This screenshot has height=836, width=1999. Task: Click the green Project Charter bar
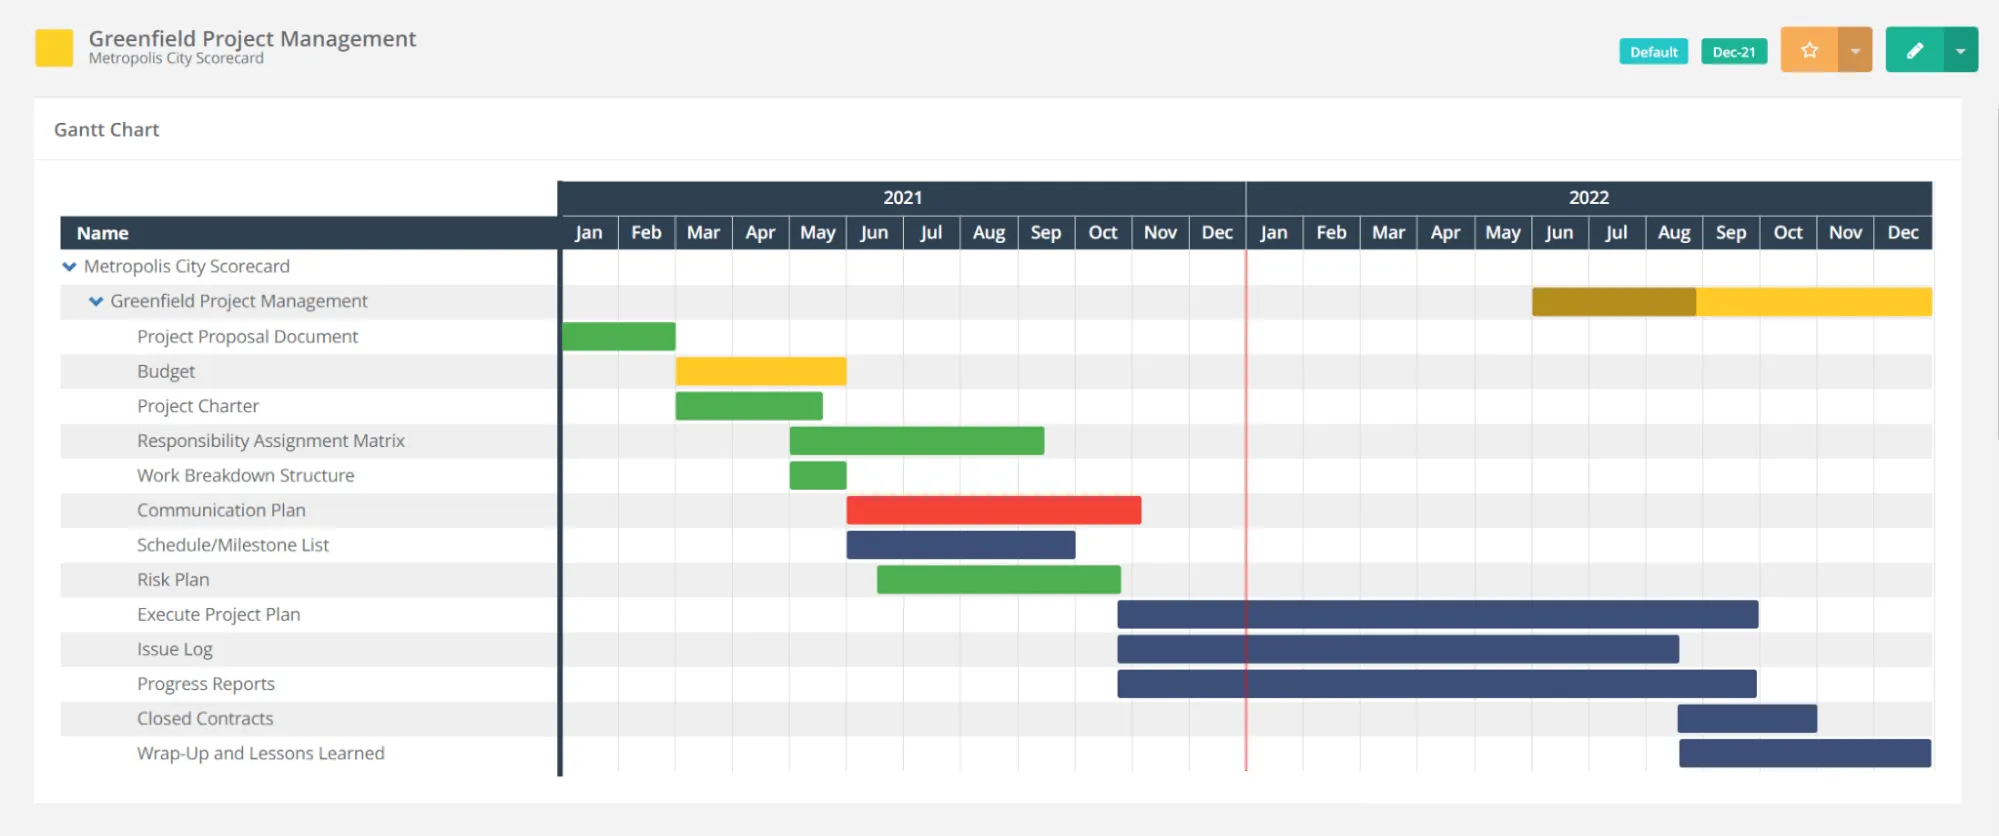(x=749, y=406)
